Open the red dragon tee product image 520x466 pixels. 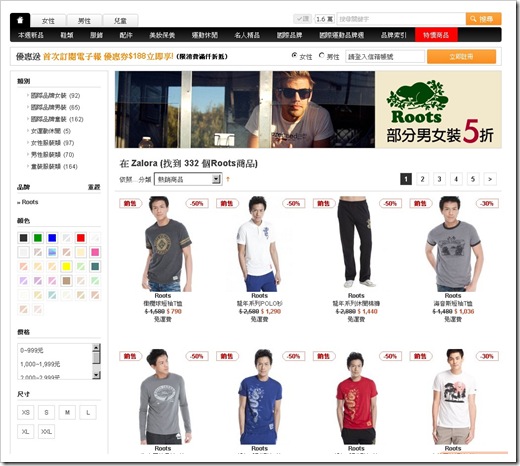pos(356,397)
